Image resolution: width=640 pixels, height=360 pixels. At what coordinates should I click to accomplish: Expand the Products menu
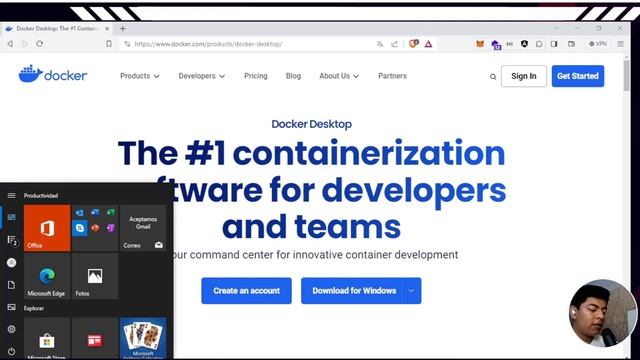coord(140,76)
